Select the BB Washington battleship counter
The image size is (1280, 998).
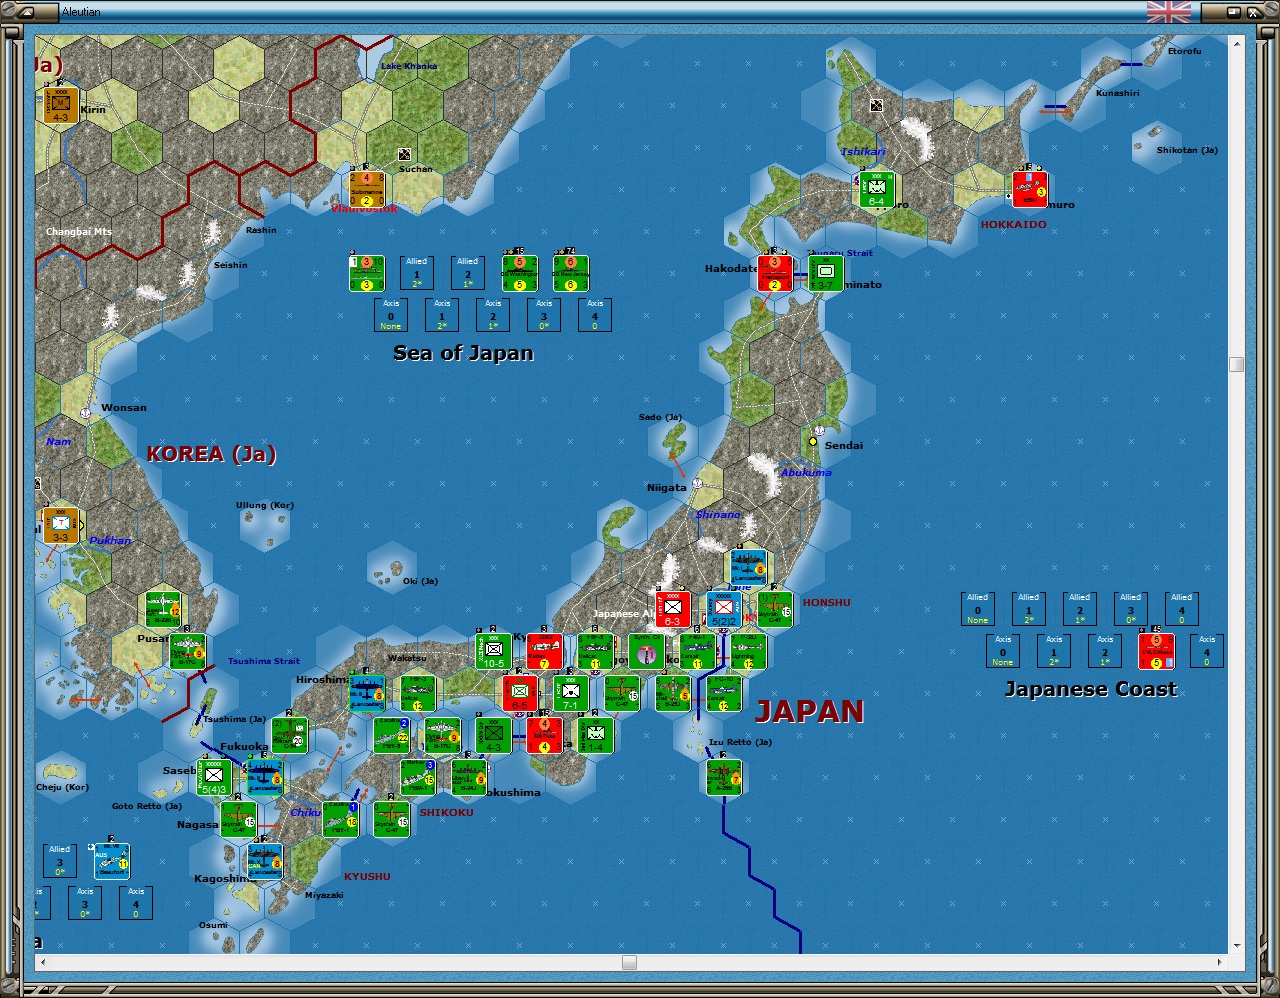click(x=519, y=273)
